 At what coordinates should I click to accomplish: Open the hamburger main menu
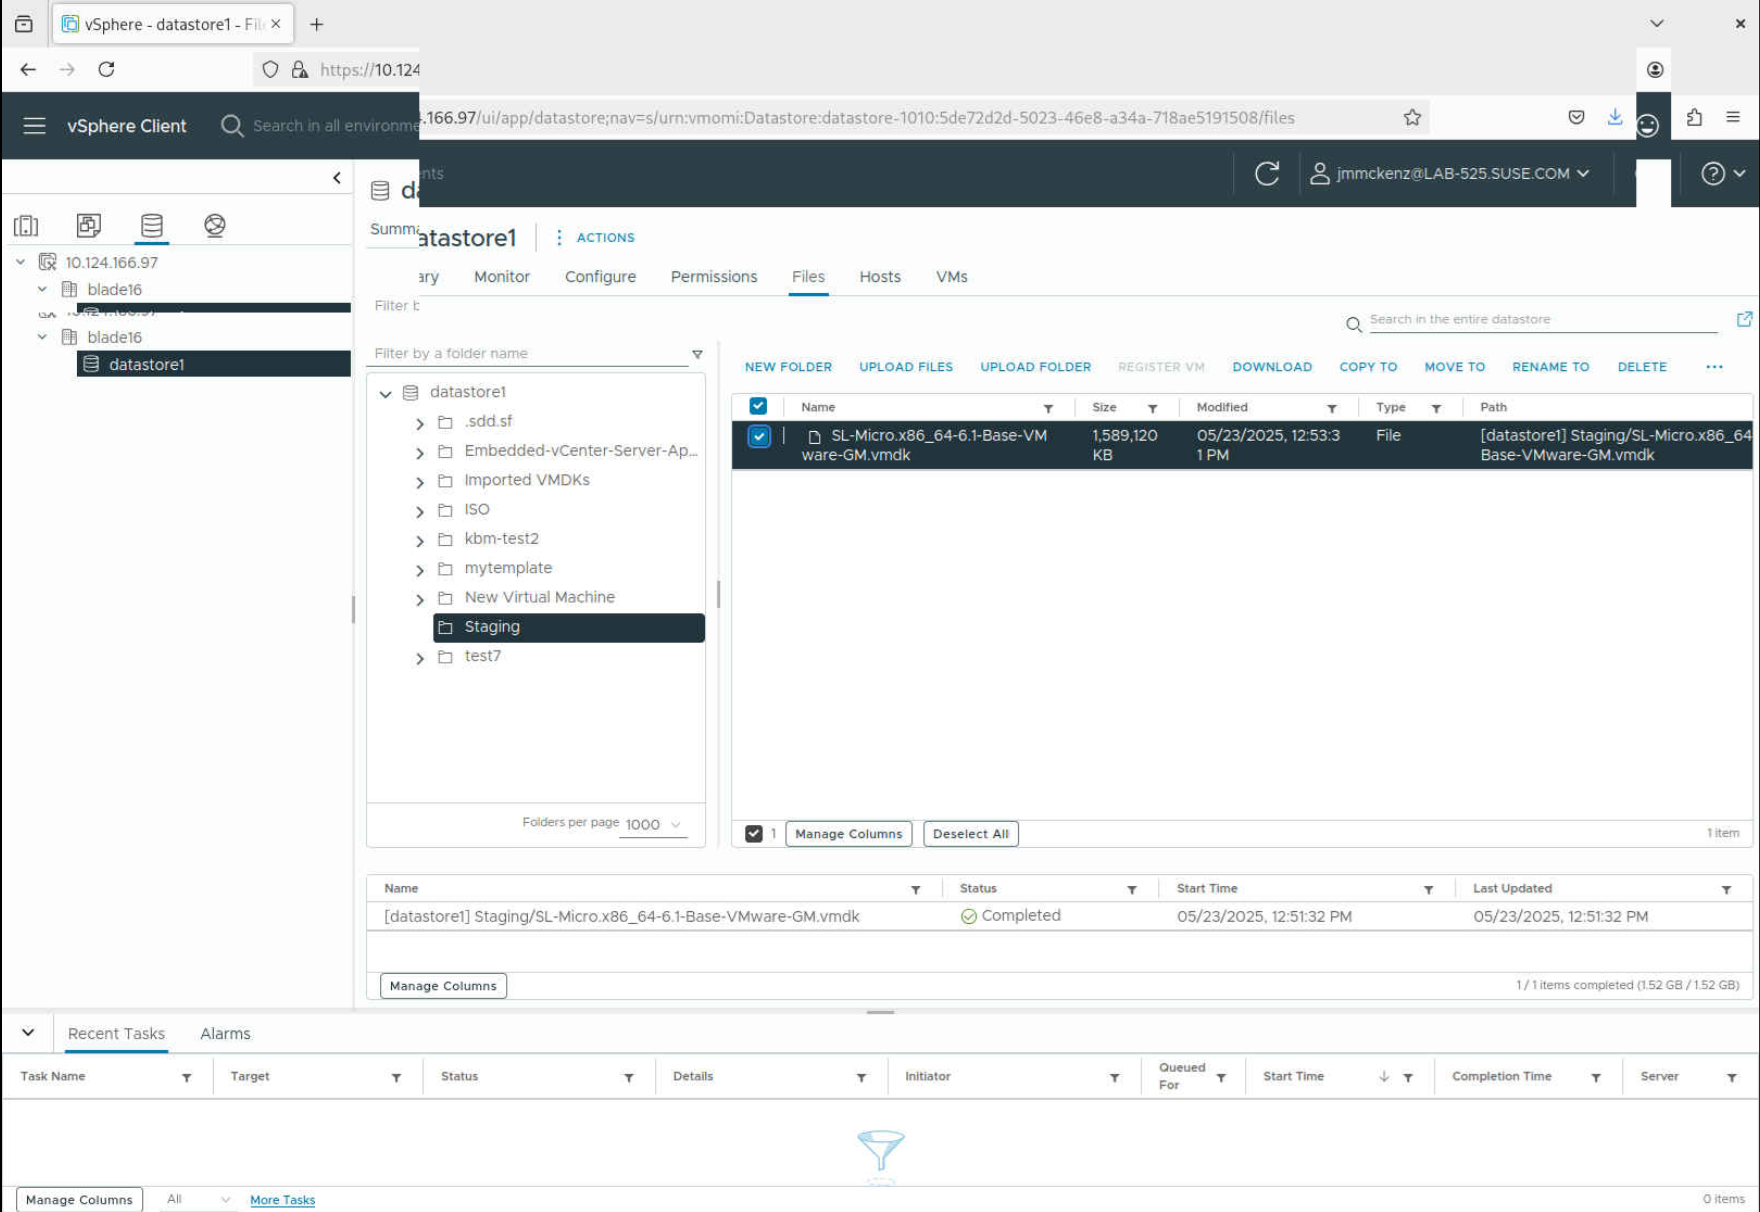click(34, 126)
